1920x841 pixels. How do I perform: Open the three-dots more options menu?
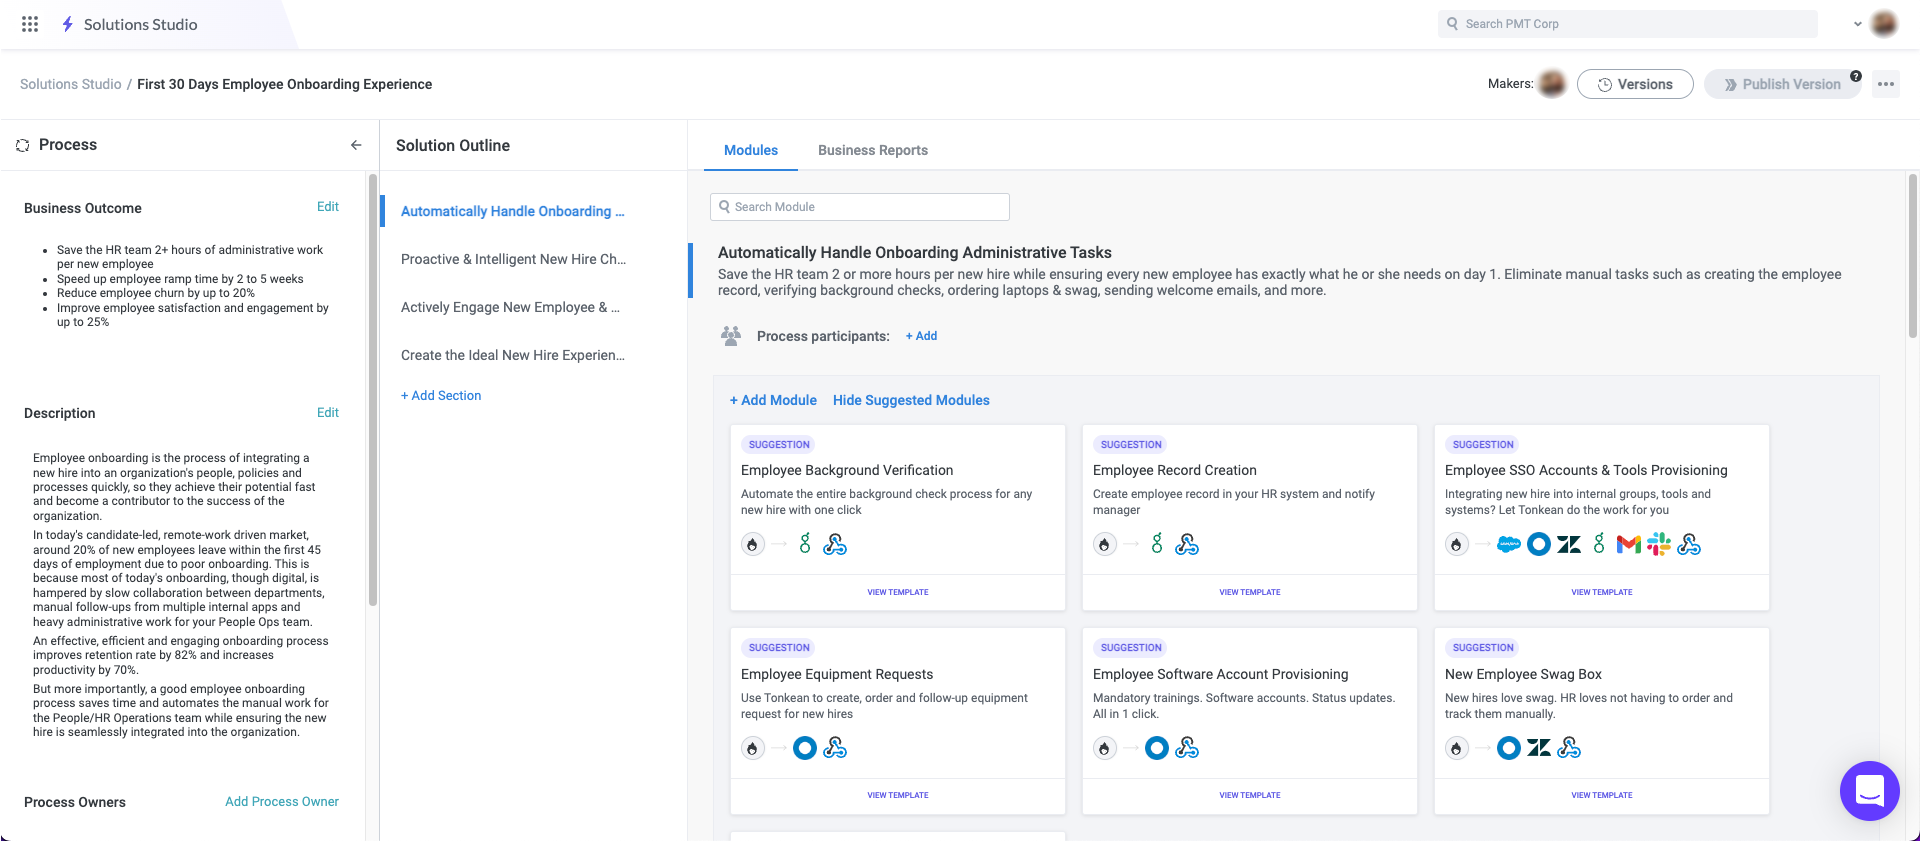(1886, 84)
